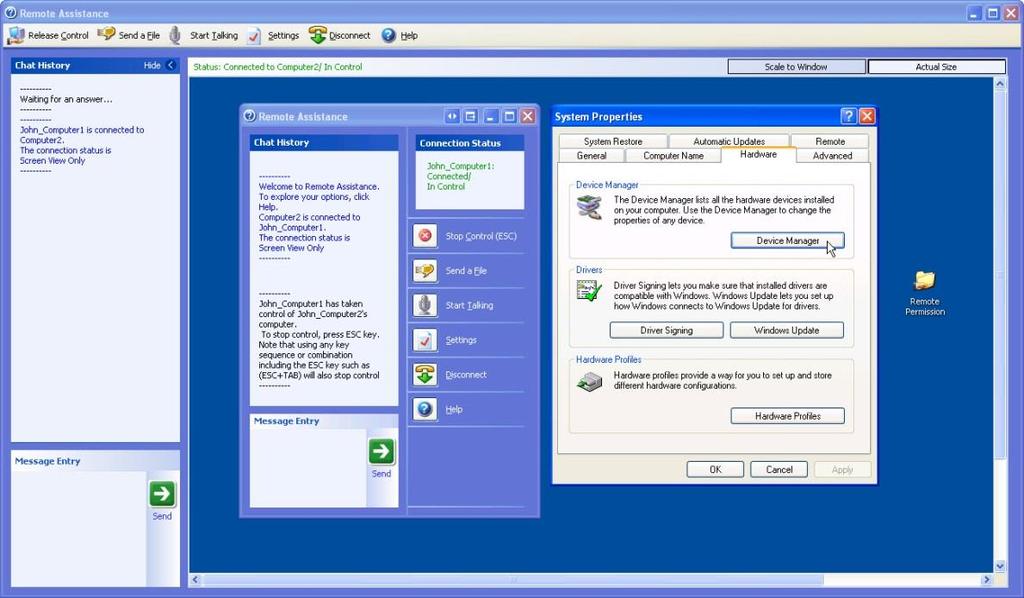Switch to the System Restore tab
The height and width of the screenshot is (598, 1024).
click(613, 141)
